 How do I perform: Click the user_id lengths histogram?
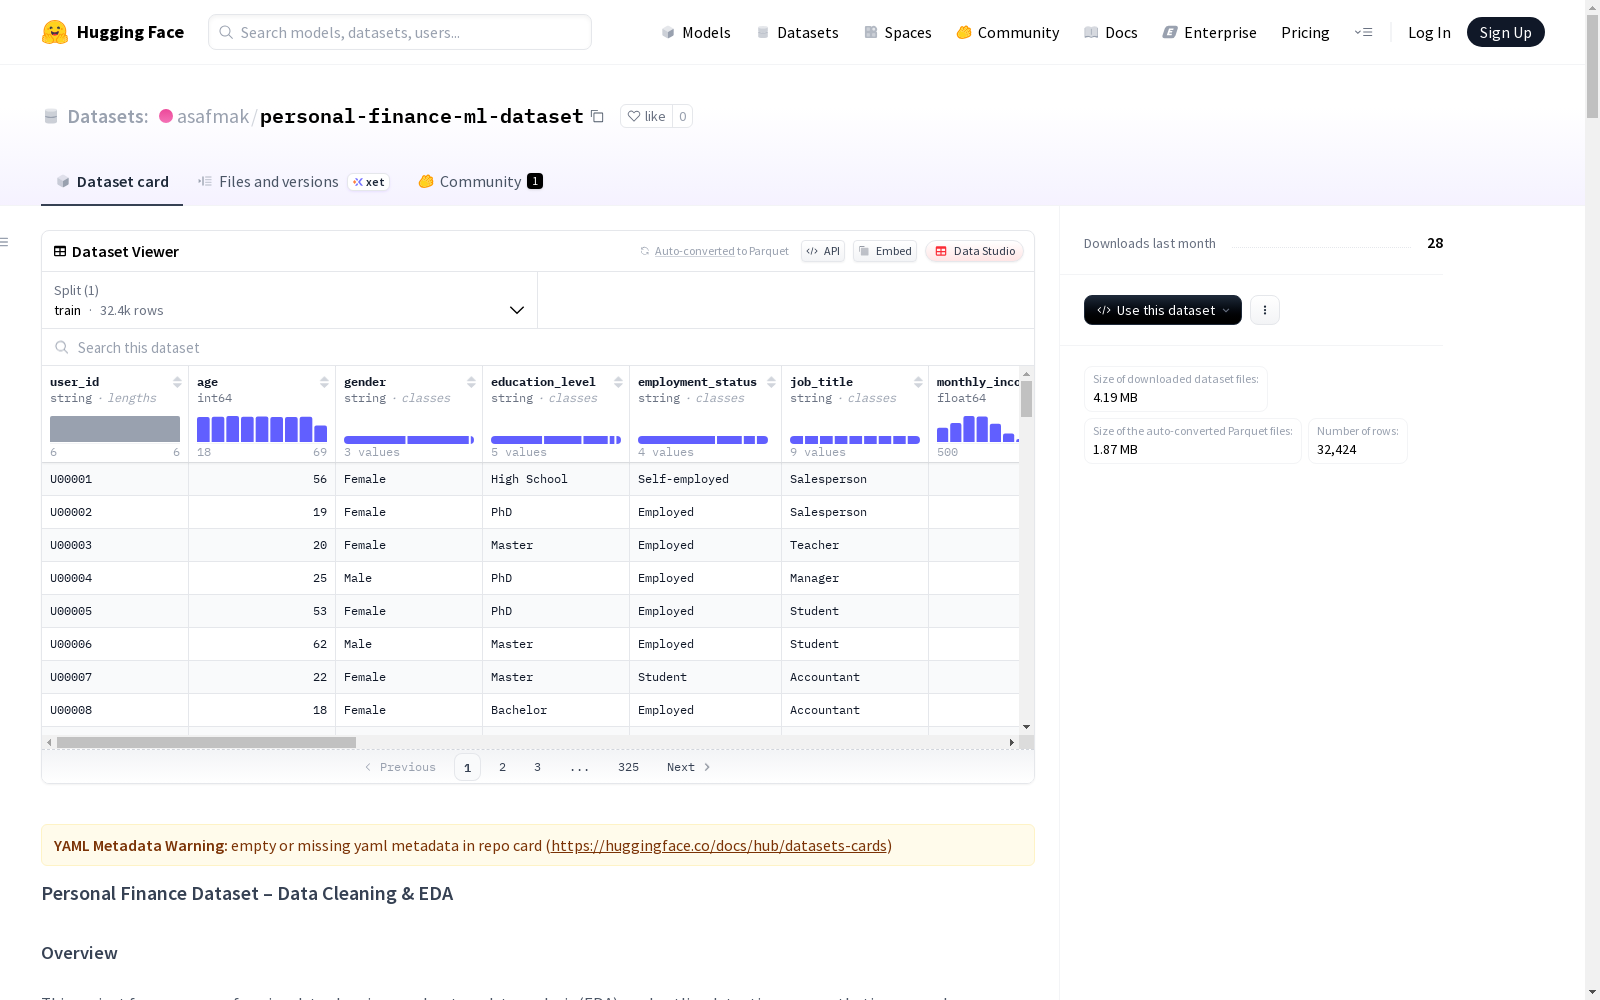point(115,429)
